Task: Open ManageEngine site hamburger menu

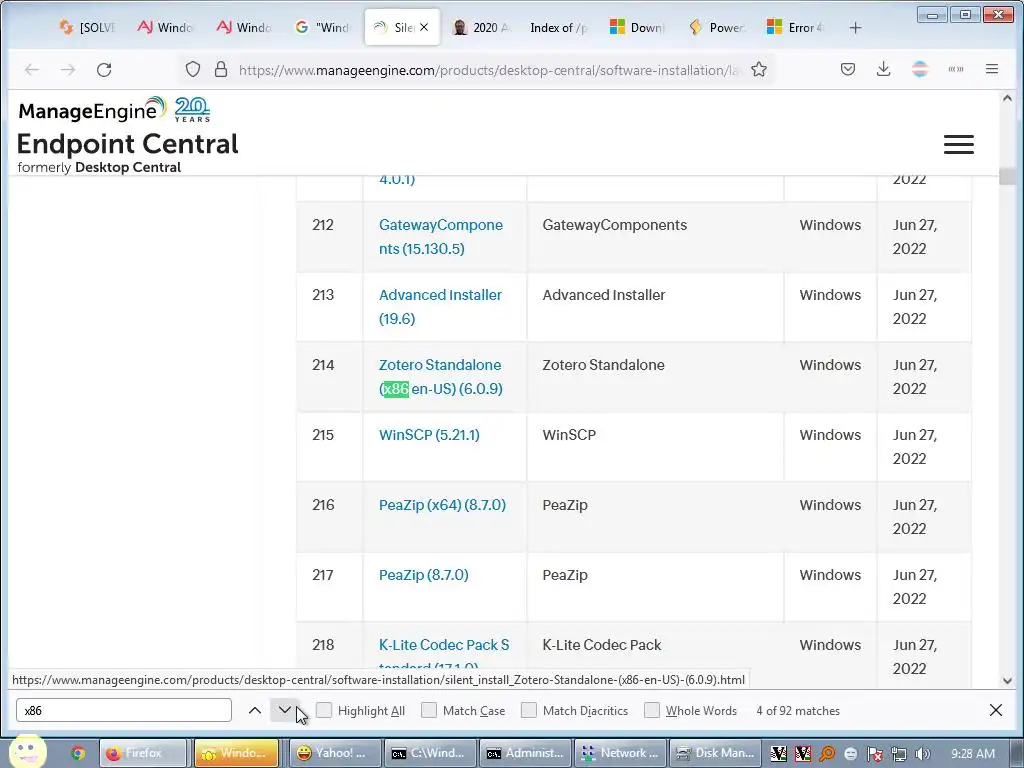Action: [958, 144]
